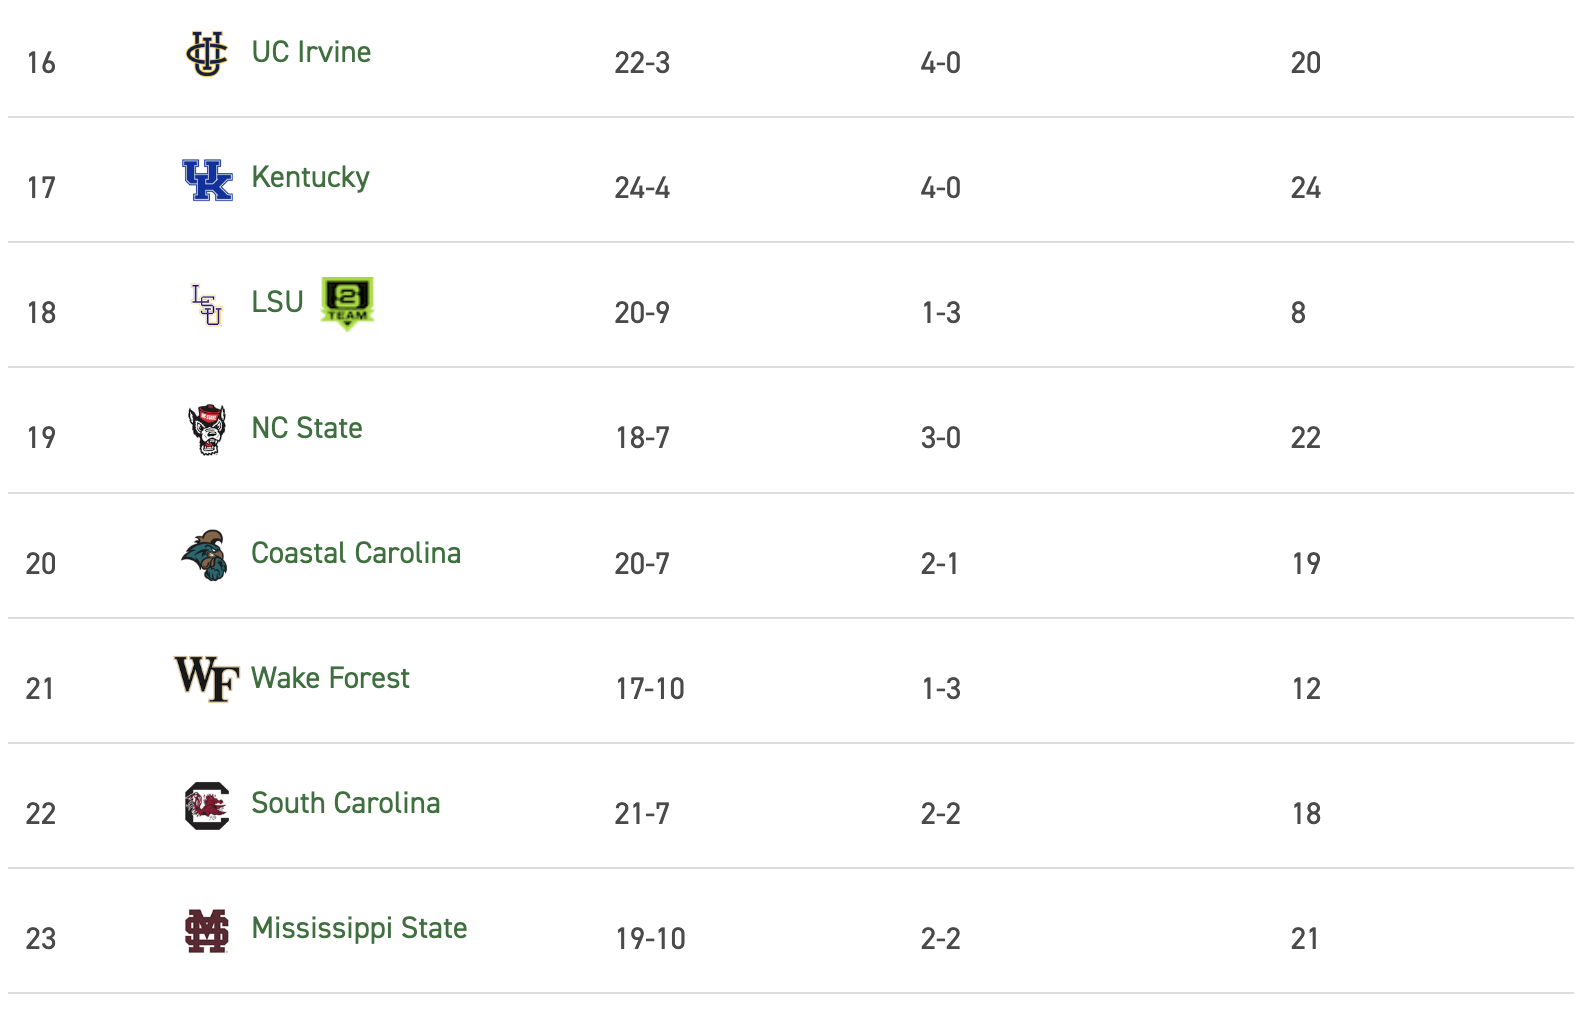
Task: Open the Wake Forest team link
Action: (x=330, y=678)
